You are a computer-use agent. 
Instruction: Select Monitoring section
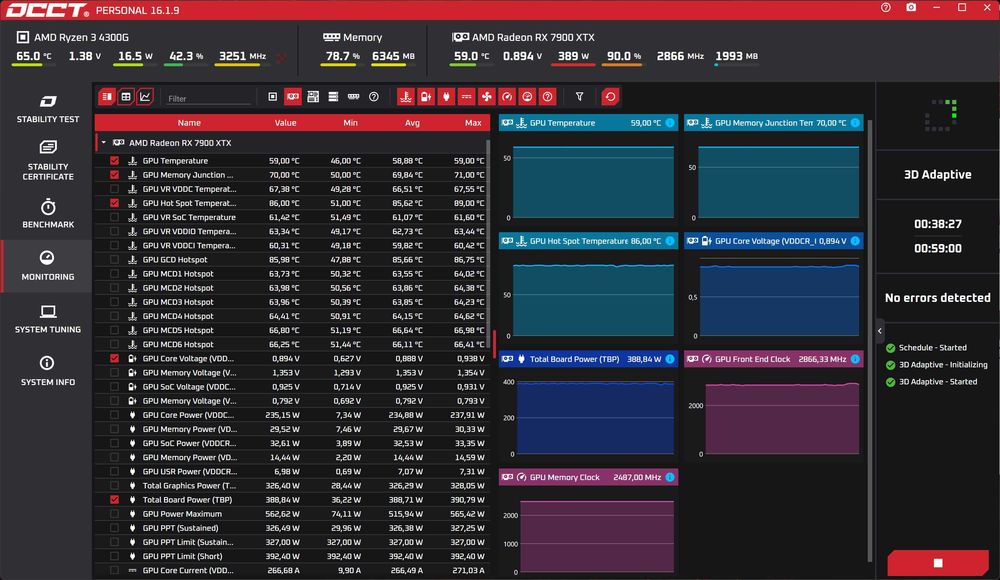(x=48, y=266)
